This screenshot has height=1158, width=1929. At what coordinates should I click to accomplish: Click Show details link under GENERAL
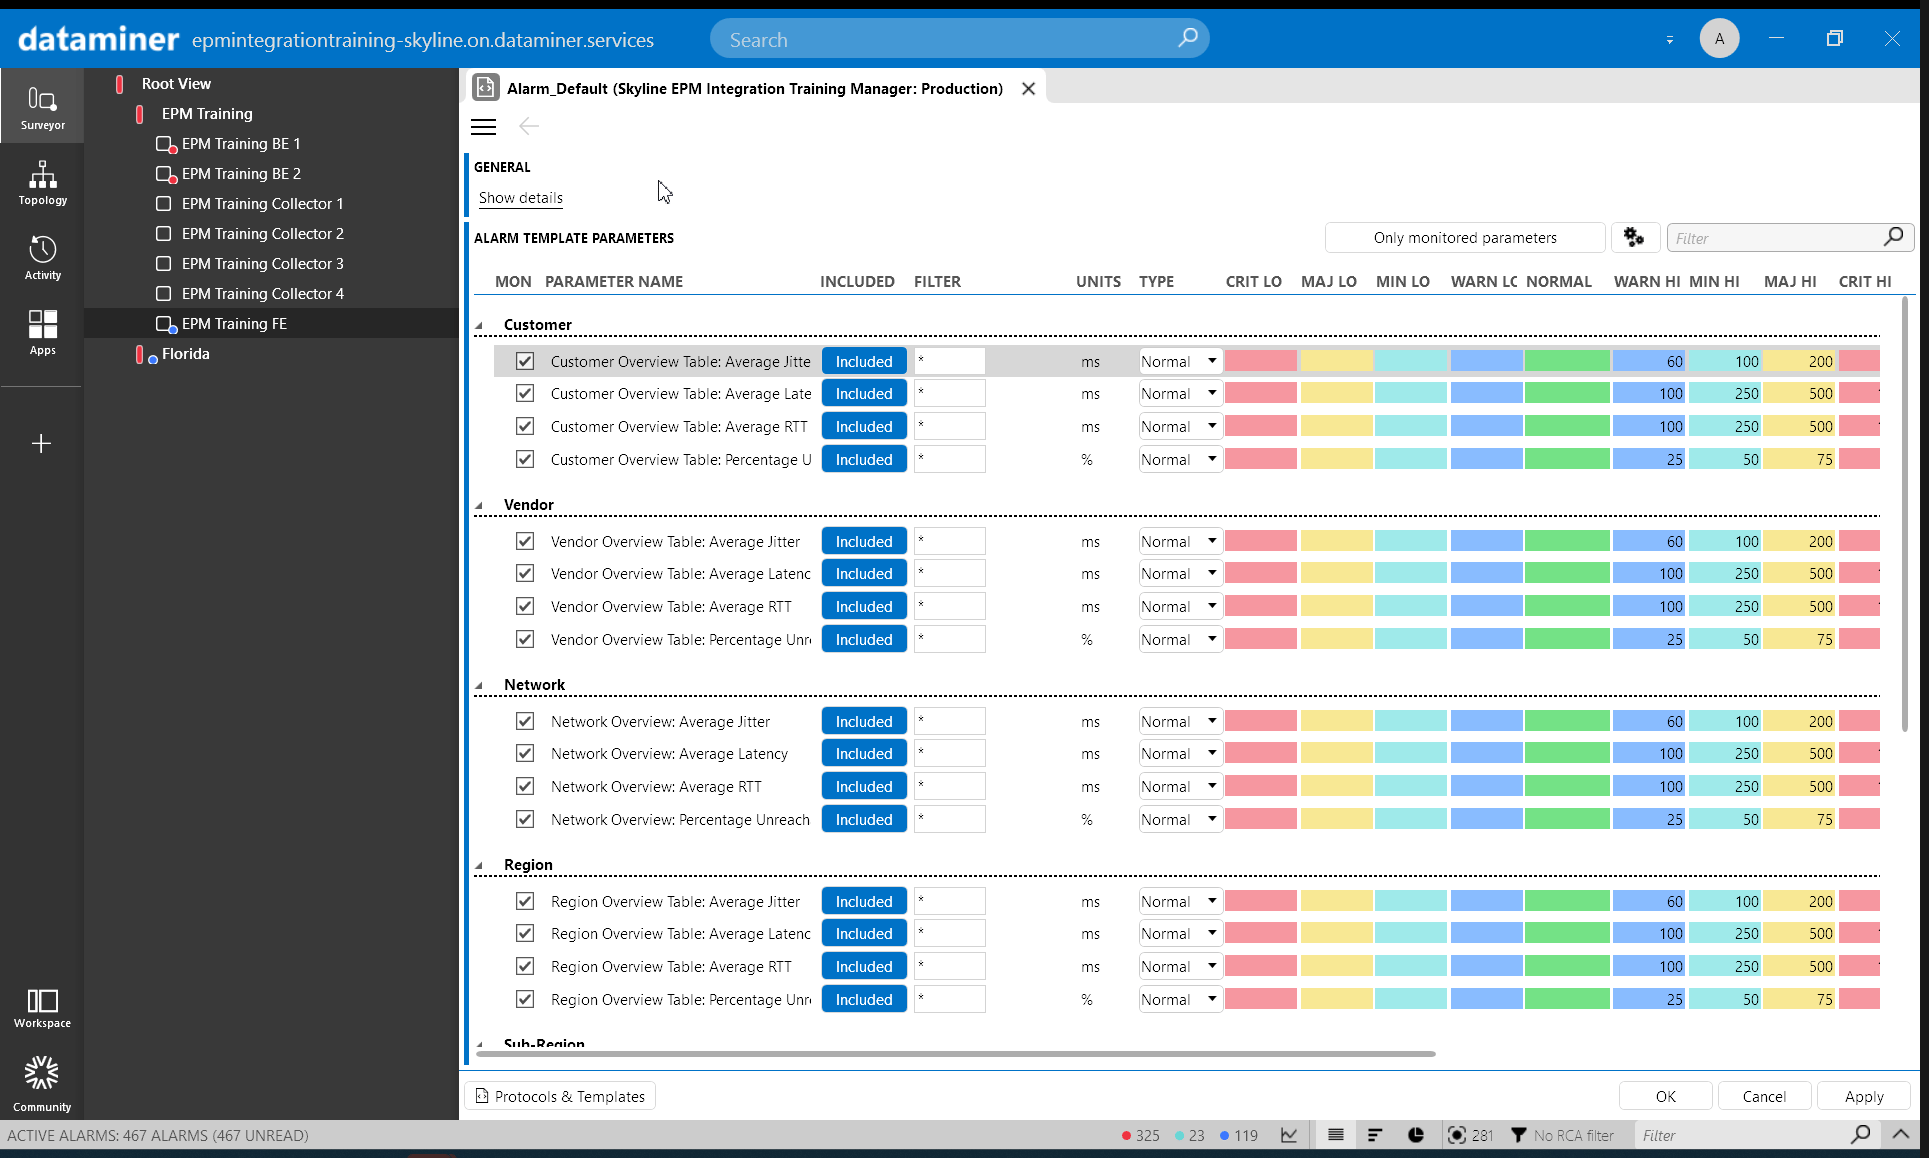pos(521,197)
